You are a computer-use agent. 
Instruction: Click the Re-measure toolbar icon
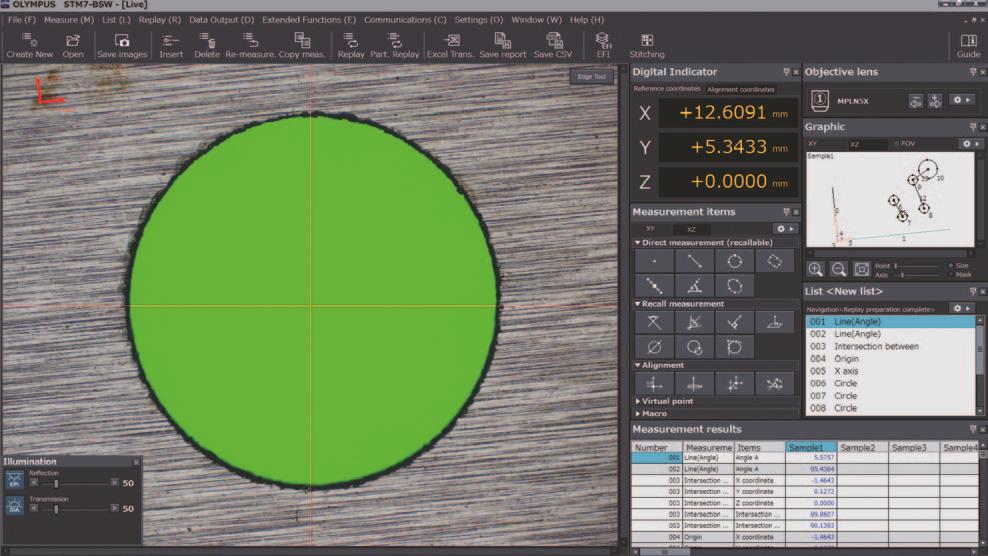[x=250, y=45]
